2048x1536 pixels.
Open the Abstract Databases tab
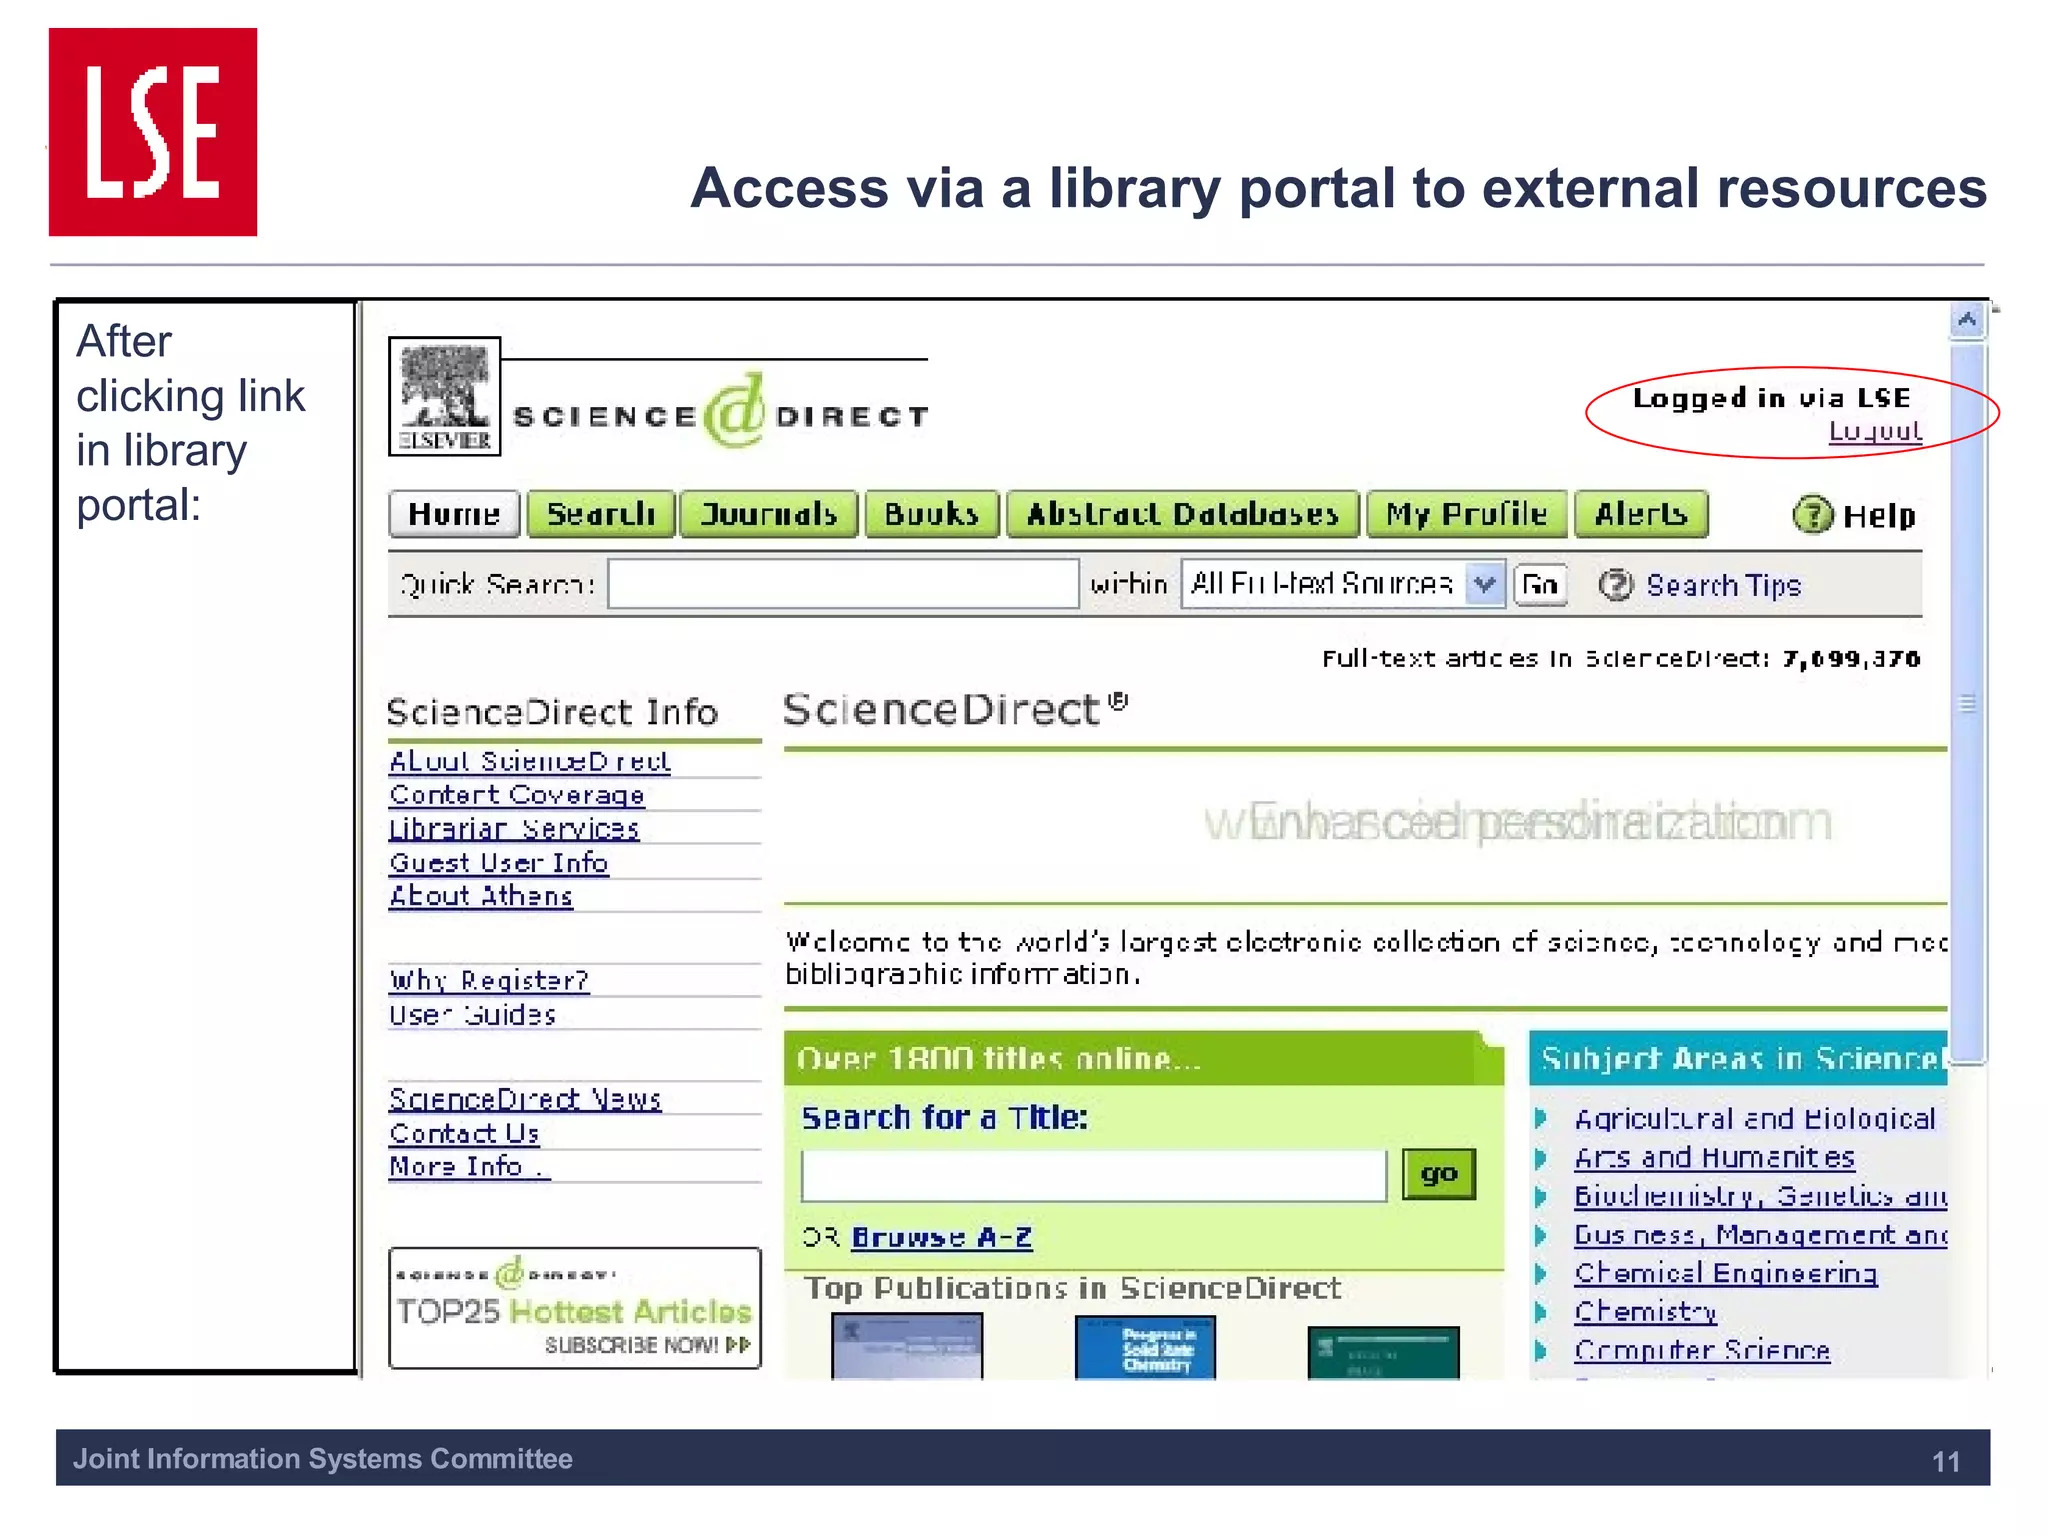(1182, 514)
